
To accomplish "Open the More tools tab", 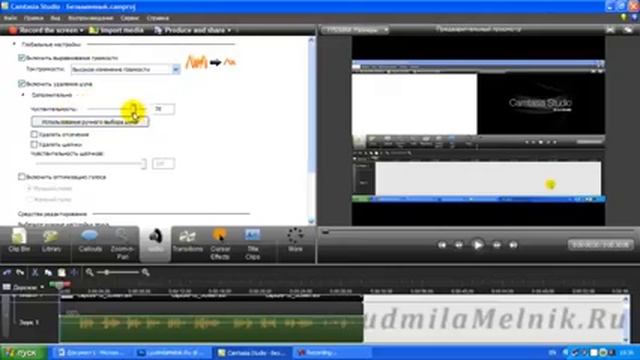I will coord(295,240).
